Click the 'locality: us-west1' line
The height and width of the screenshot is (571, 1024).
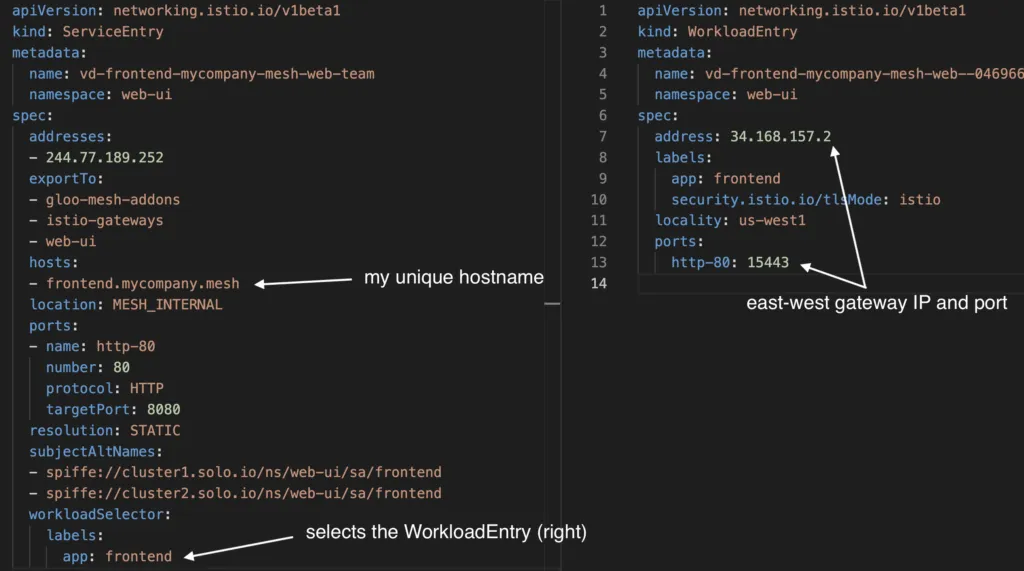730,220
